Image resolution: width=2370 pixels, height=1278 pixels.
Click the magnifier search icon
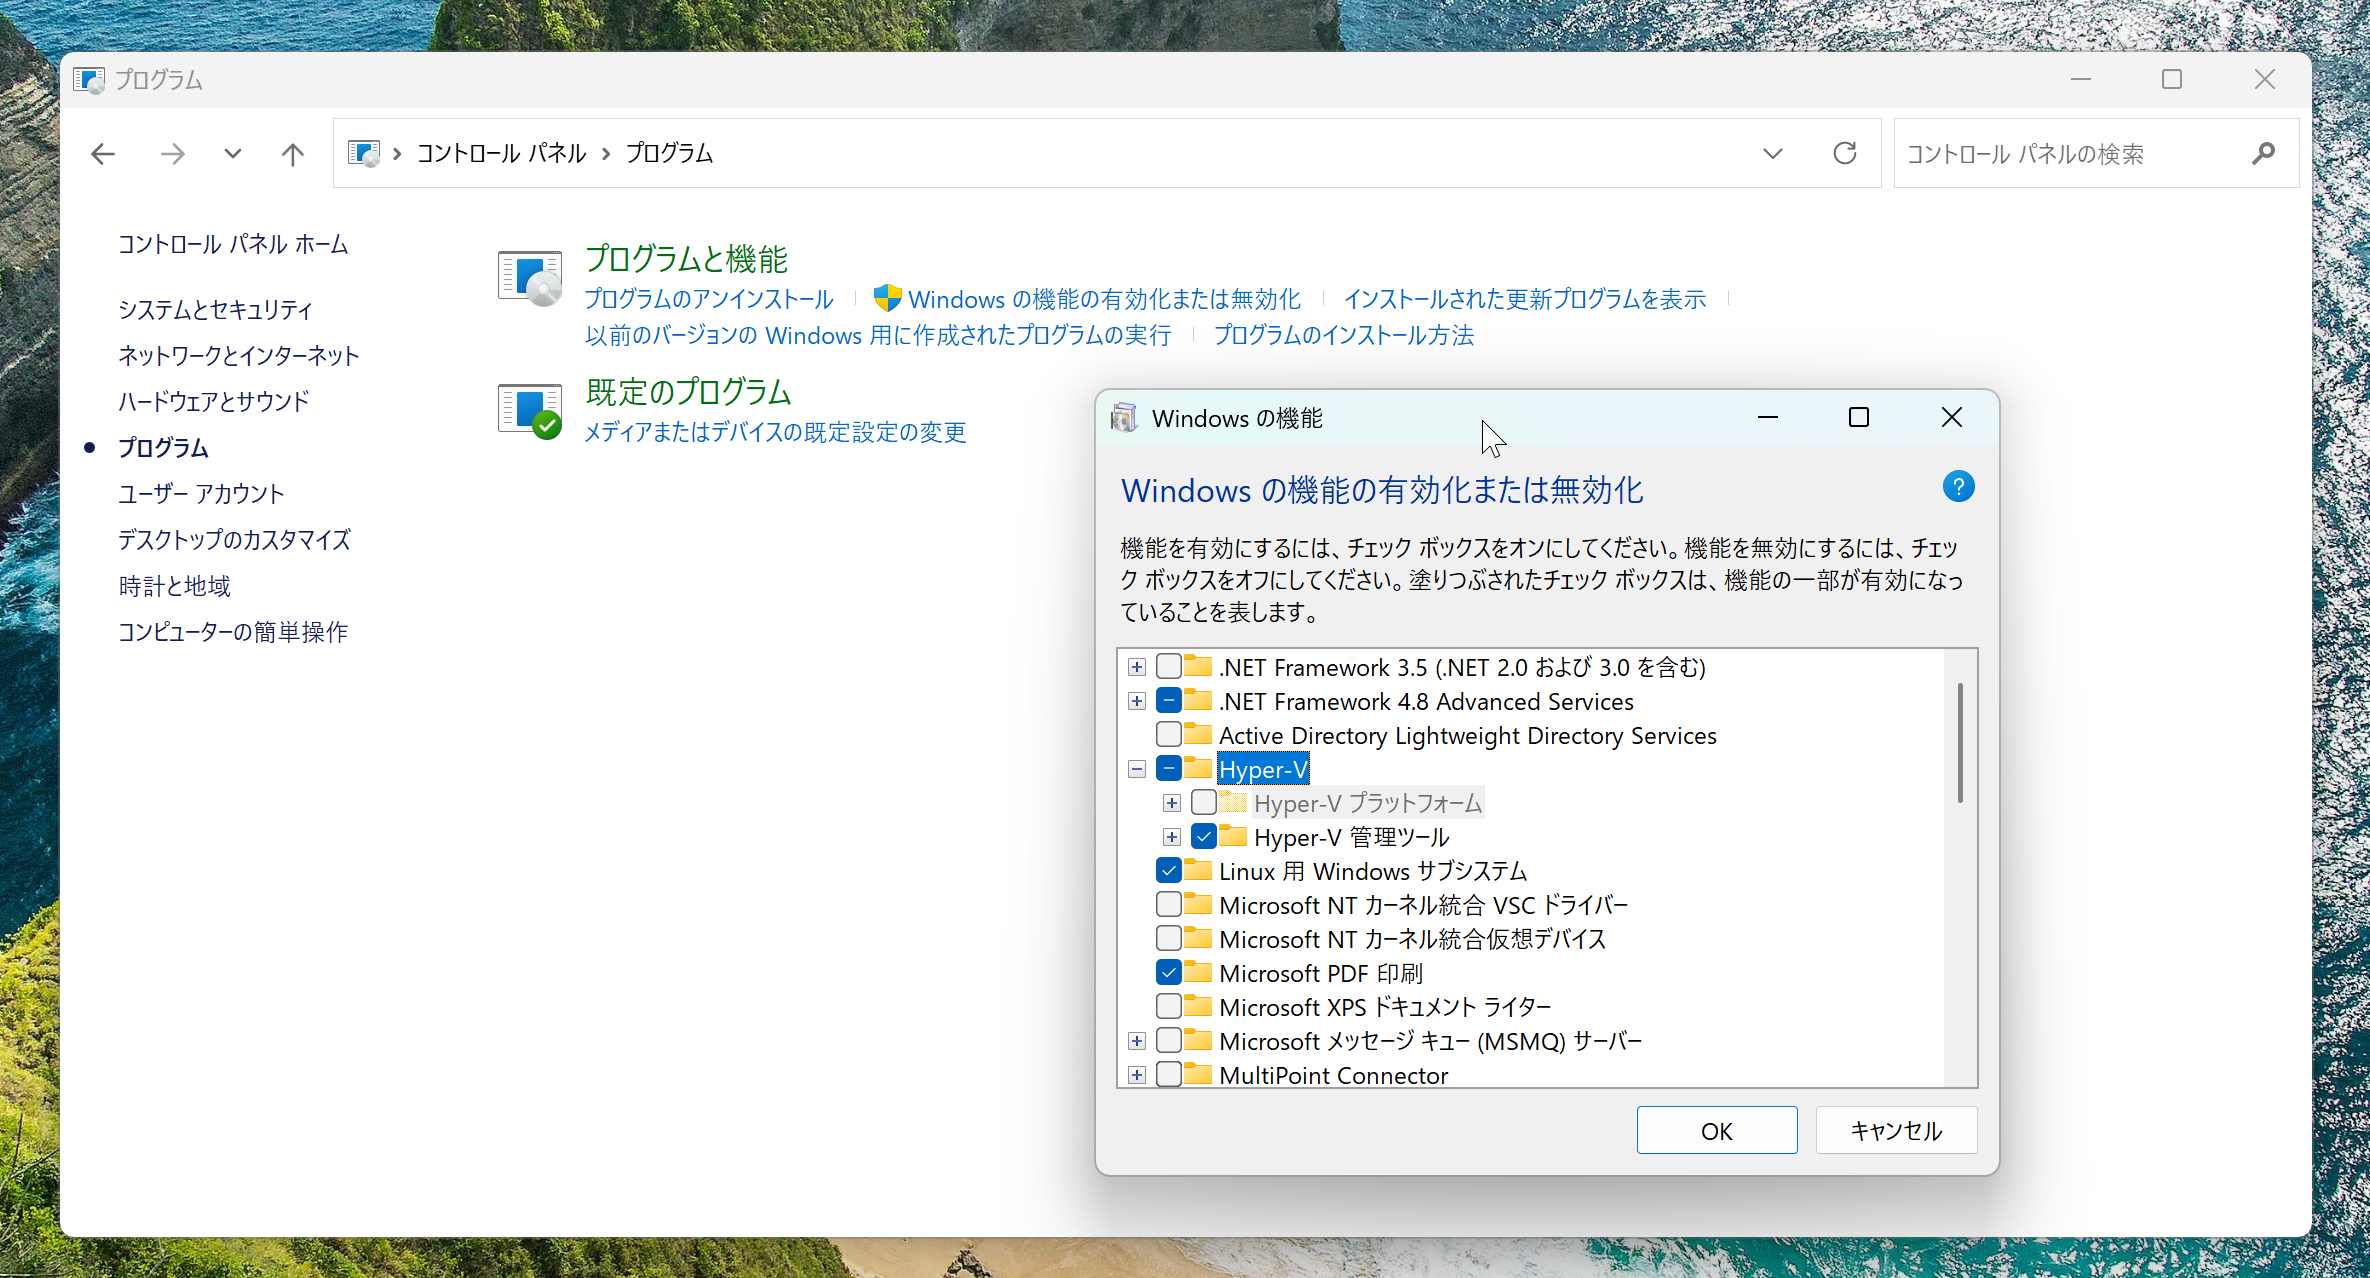(x=2264, y=154)
